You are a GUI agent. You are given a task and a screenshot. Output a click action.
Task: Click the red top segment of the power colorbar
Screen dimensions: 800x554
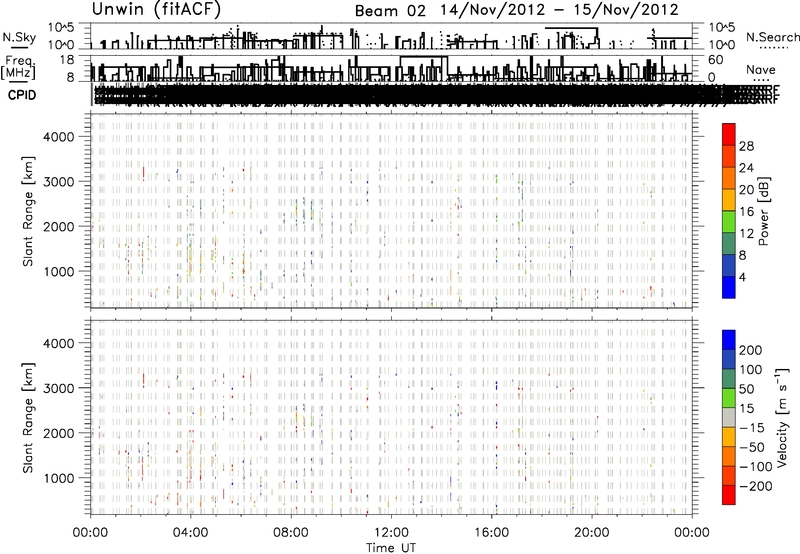click(729, 134)
